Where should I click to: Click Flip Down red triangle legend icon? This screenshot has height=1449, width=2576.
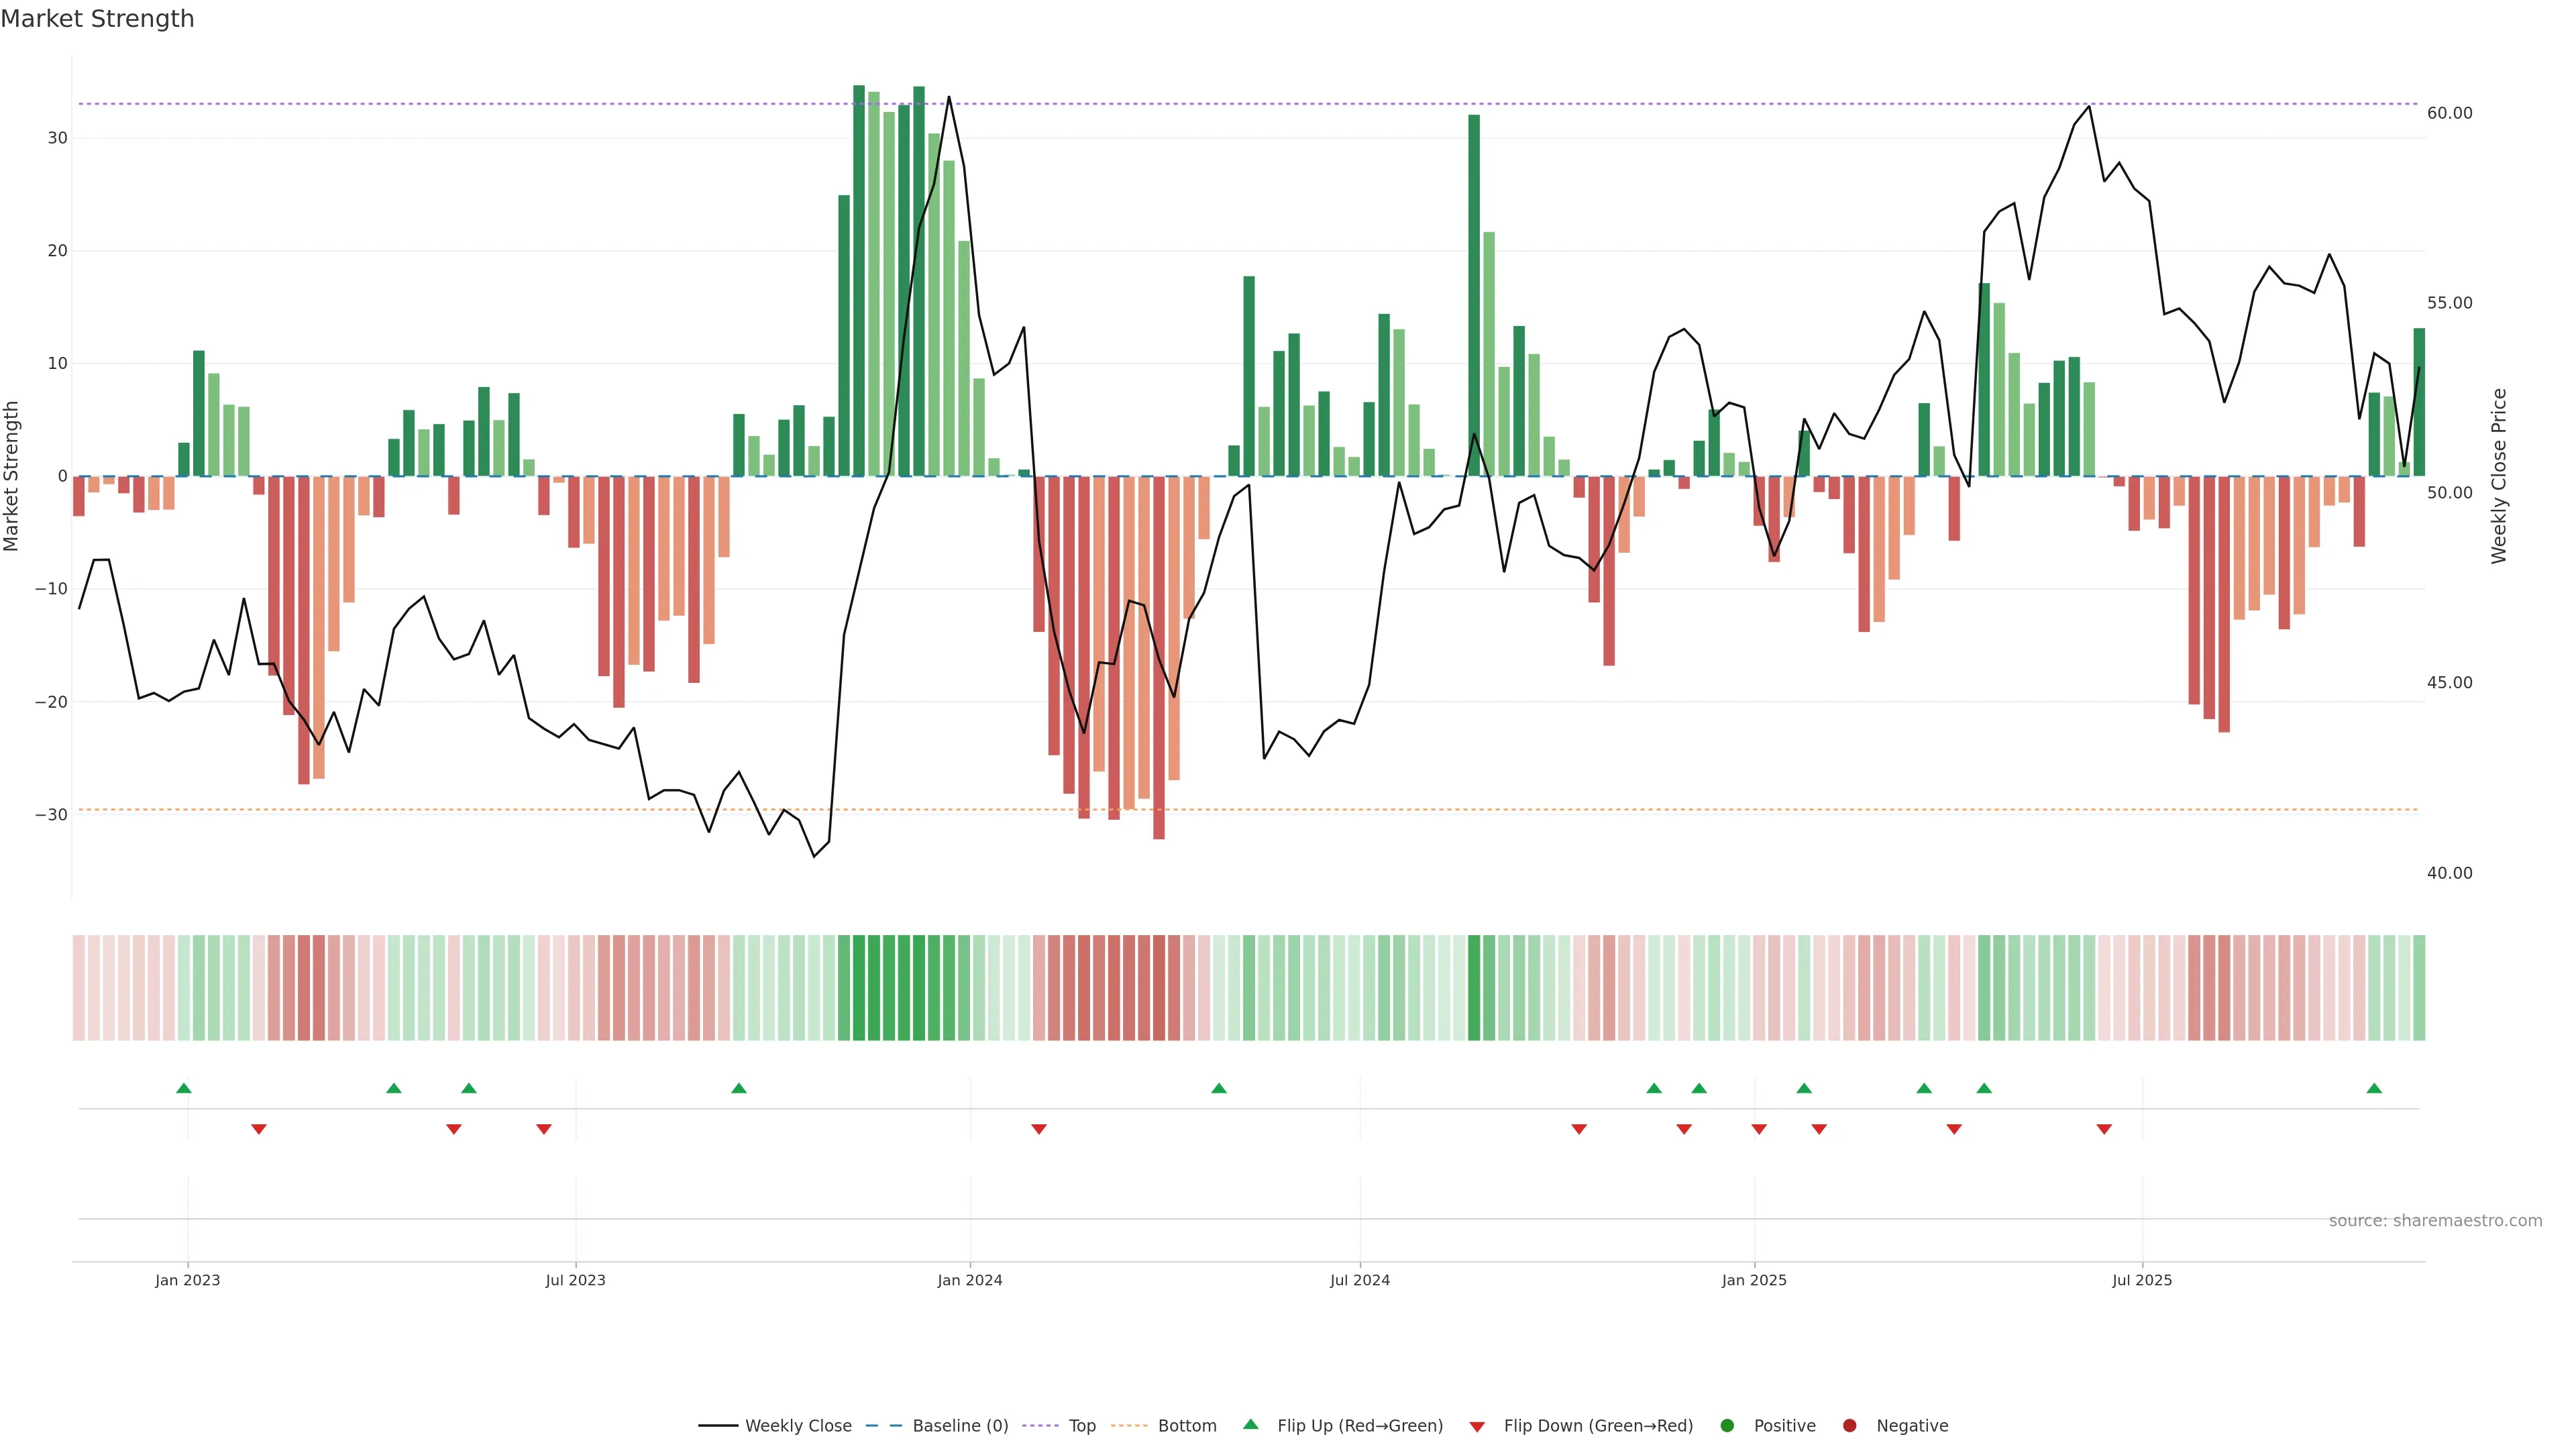click(1477, 1427)
